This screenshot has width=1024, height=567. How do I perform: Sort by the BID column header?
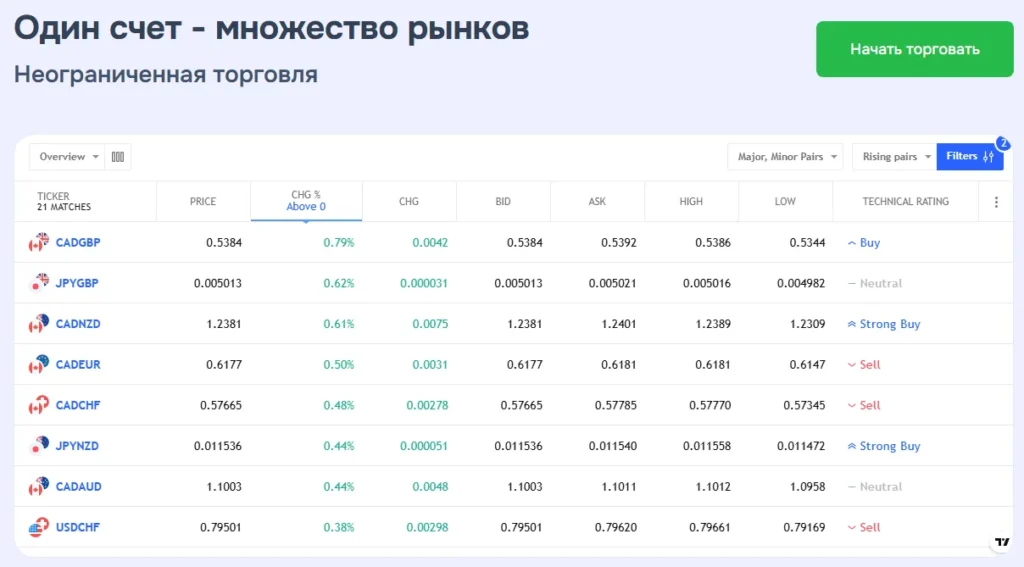click(x=503, y=201)
